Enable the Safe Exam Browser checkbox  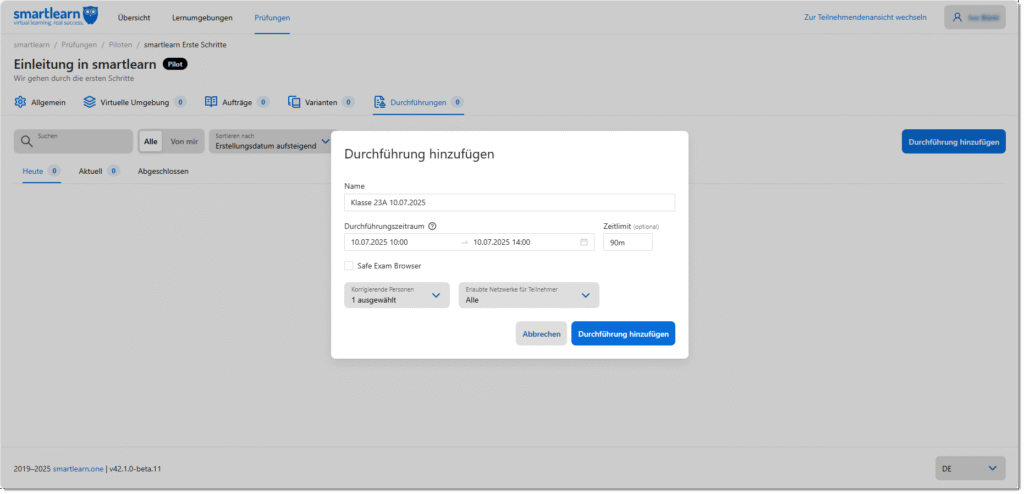(349, 266)
